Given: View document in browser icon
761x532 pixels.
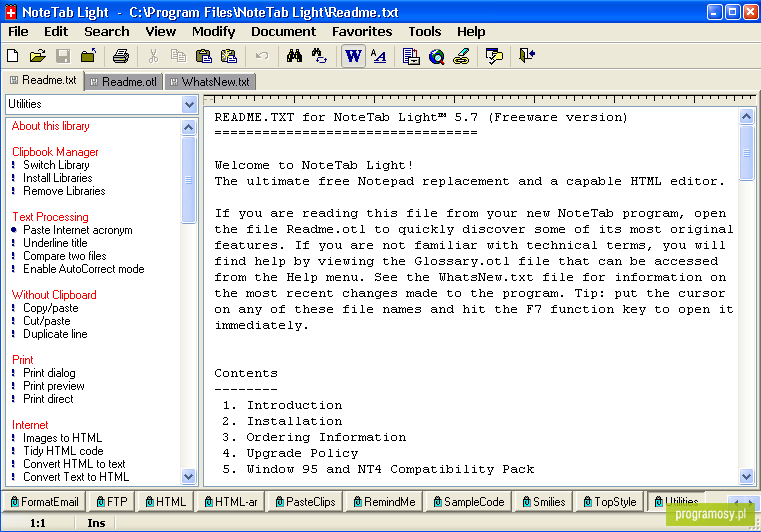Looking at the screenshot, I should (436, 56).
